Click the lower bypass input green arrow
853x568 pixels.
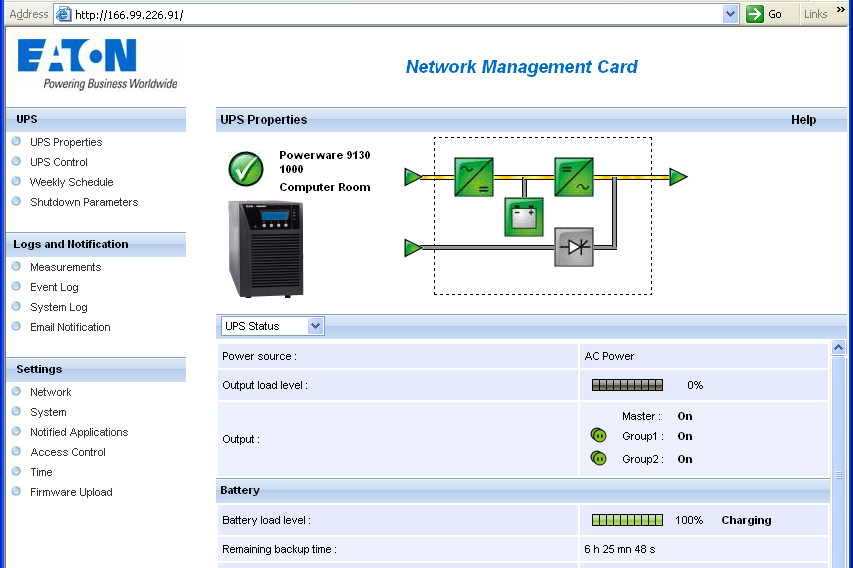pyautogui.click(x=413, y=248)
